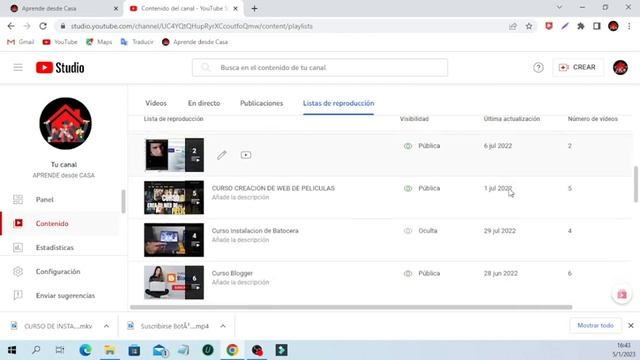The image size is (640, 360).
Task: Open the account avatar menu in Studio header
Action: 620,67
